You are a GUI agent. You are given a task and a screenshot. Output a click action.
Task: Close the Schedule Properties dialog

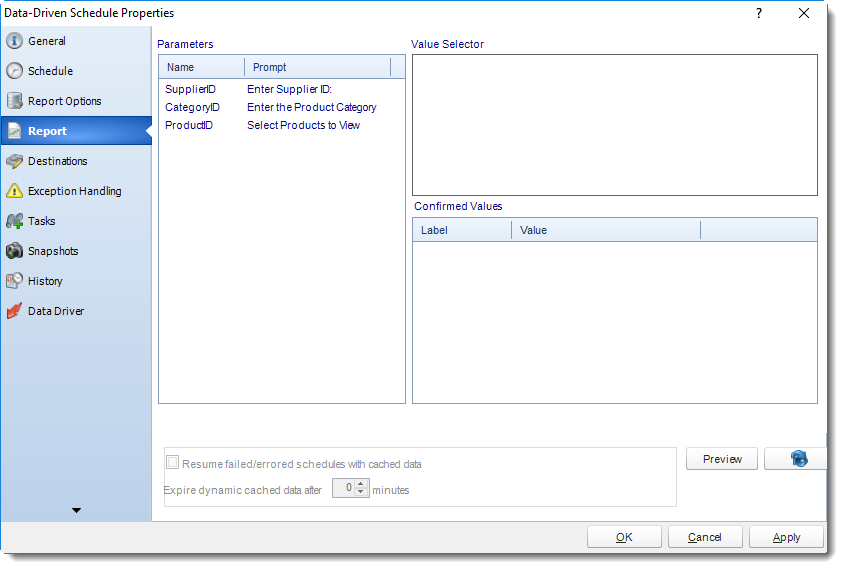pos(804,13)
